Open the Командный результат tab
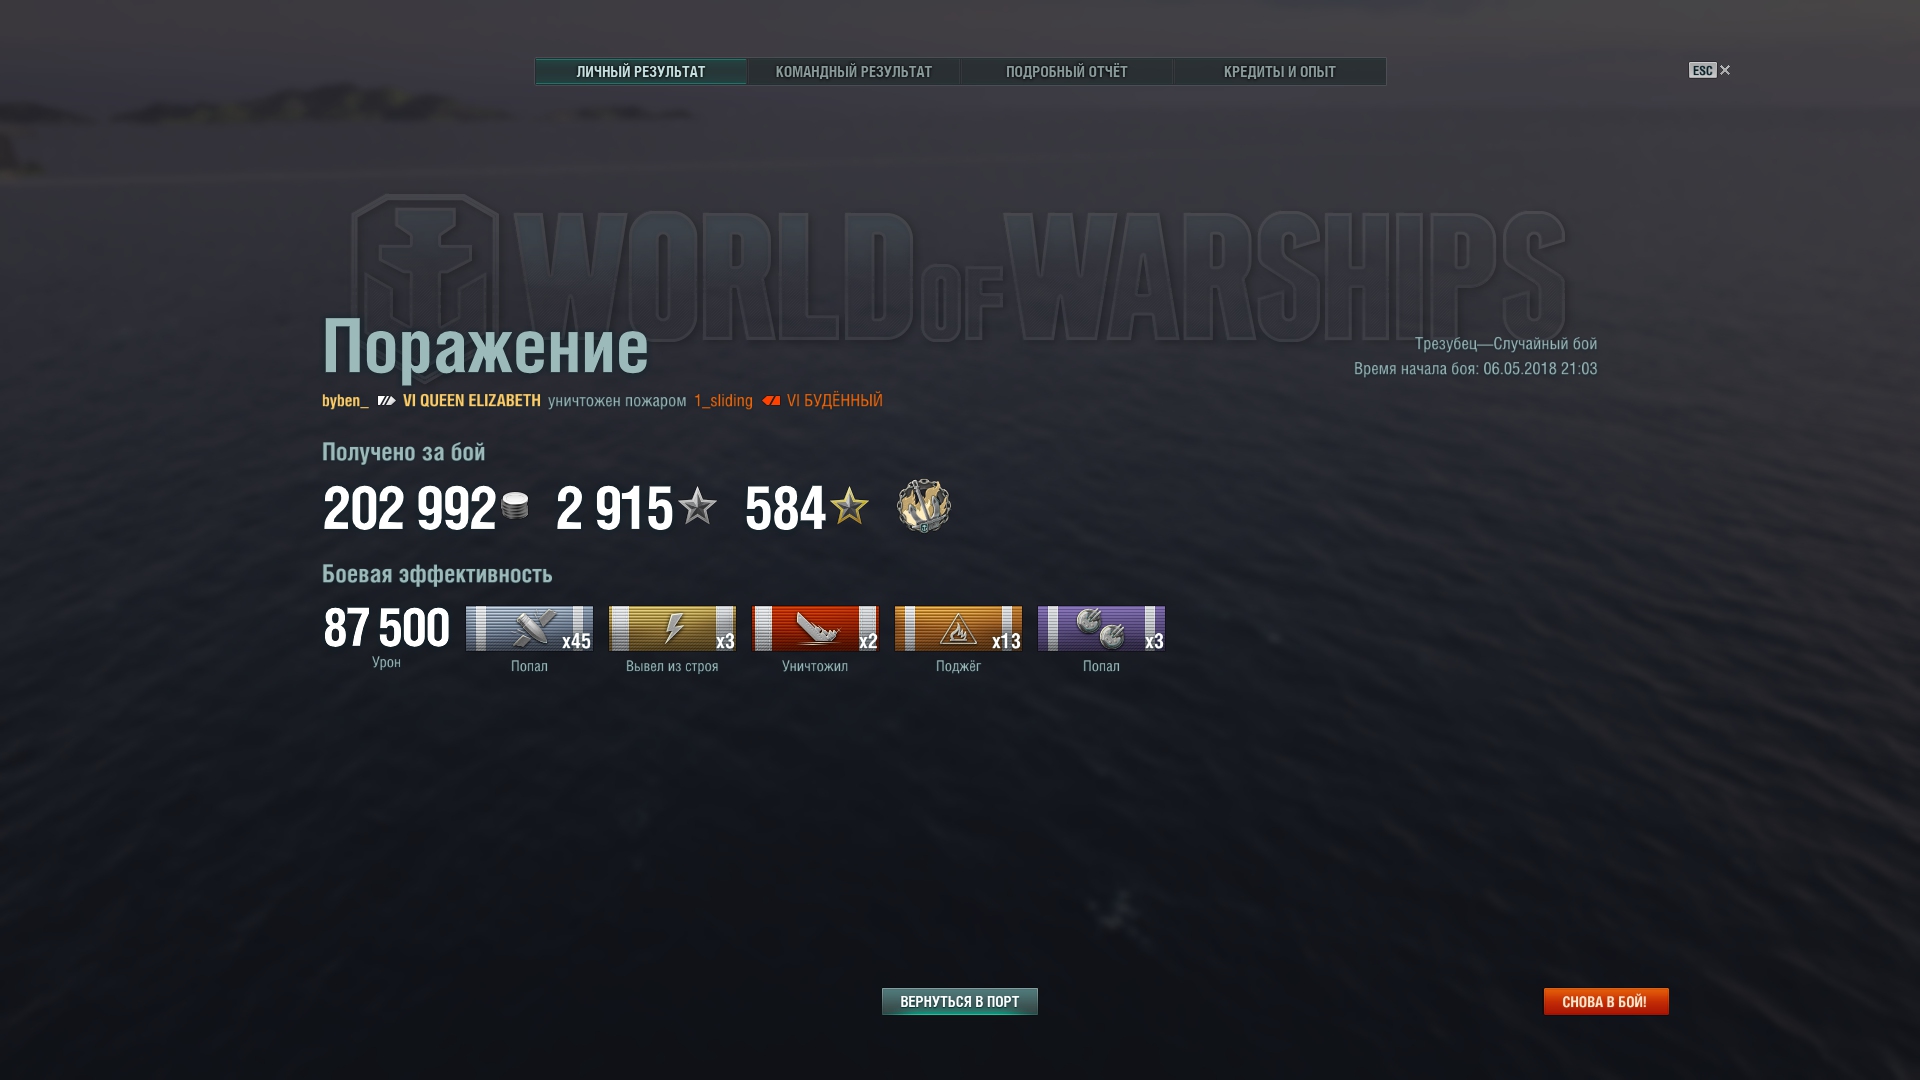Viewport: 1920px width, 1080px height. coord(853,72)
